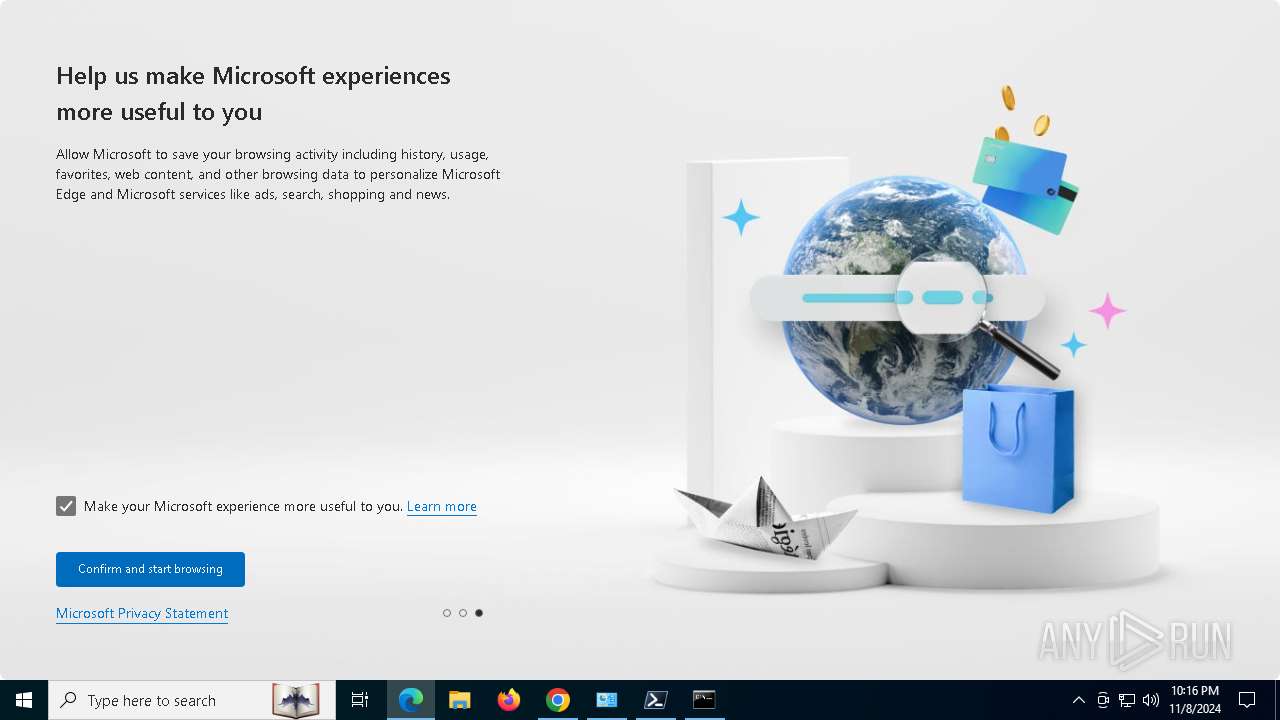Open the Microsoft Privacy Statement link

point(142,613)
